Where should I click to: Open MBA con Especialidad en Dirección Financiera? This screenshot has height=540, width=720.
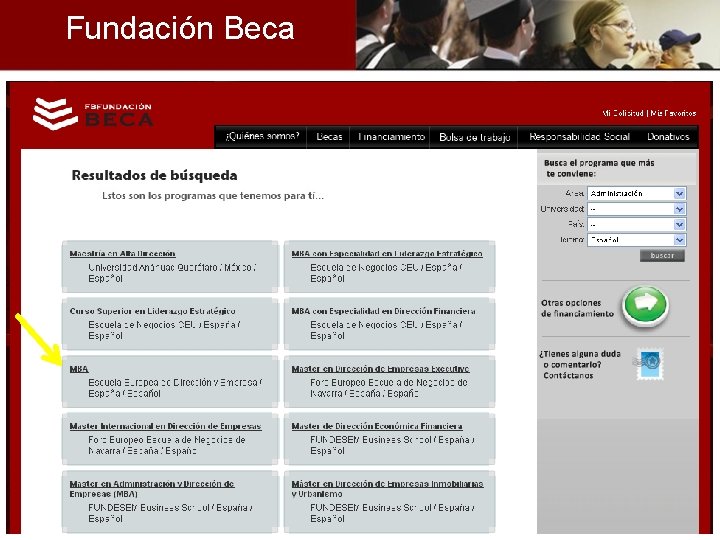(x=383, y=311)
